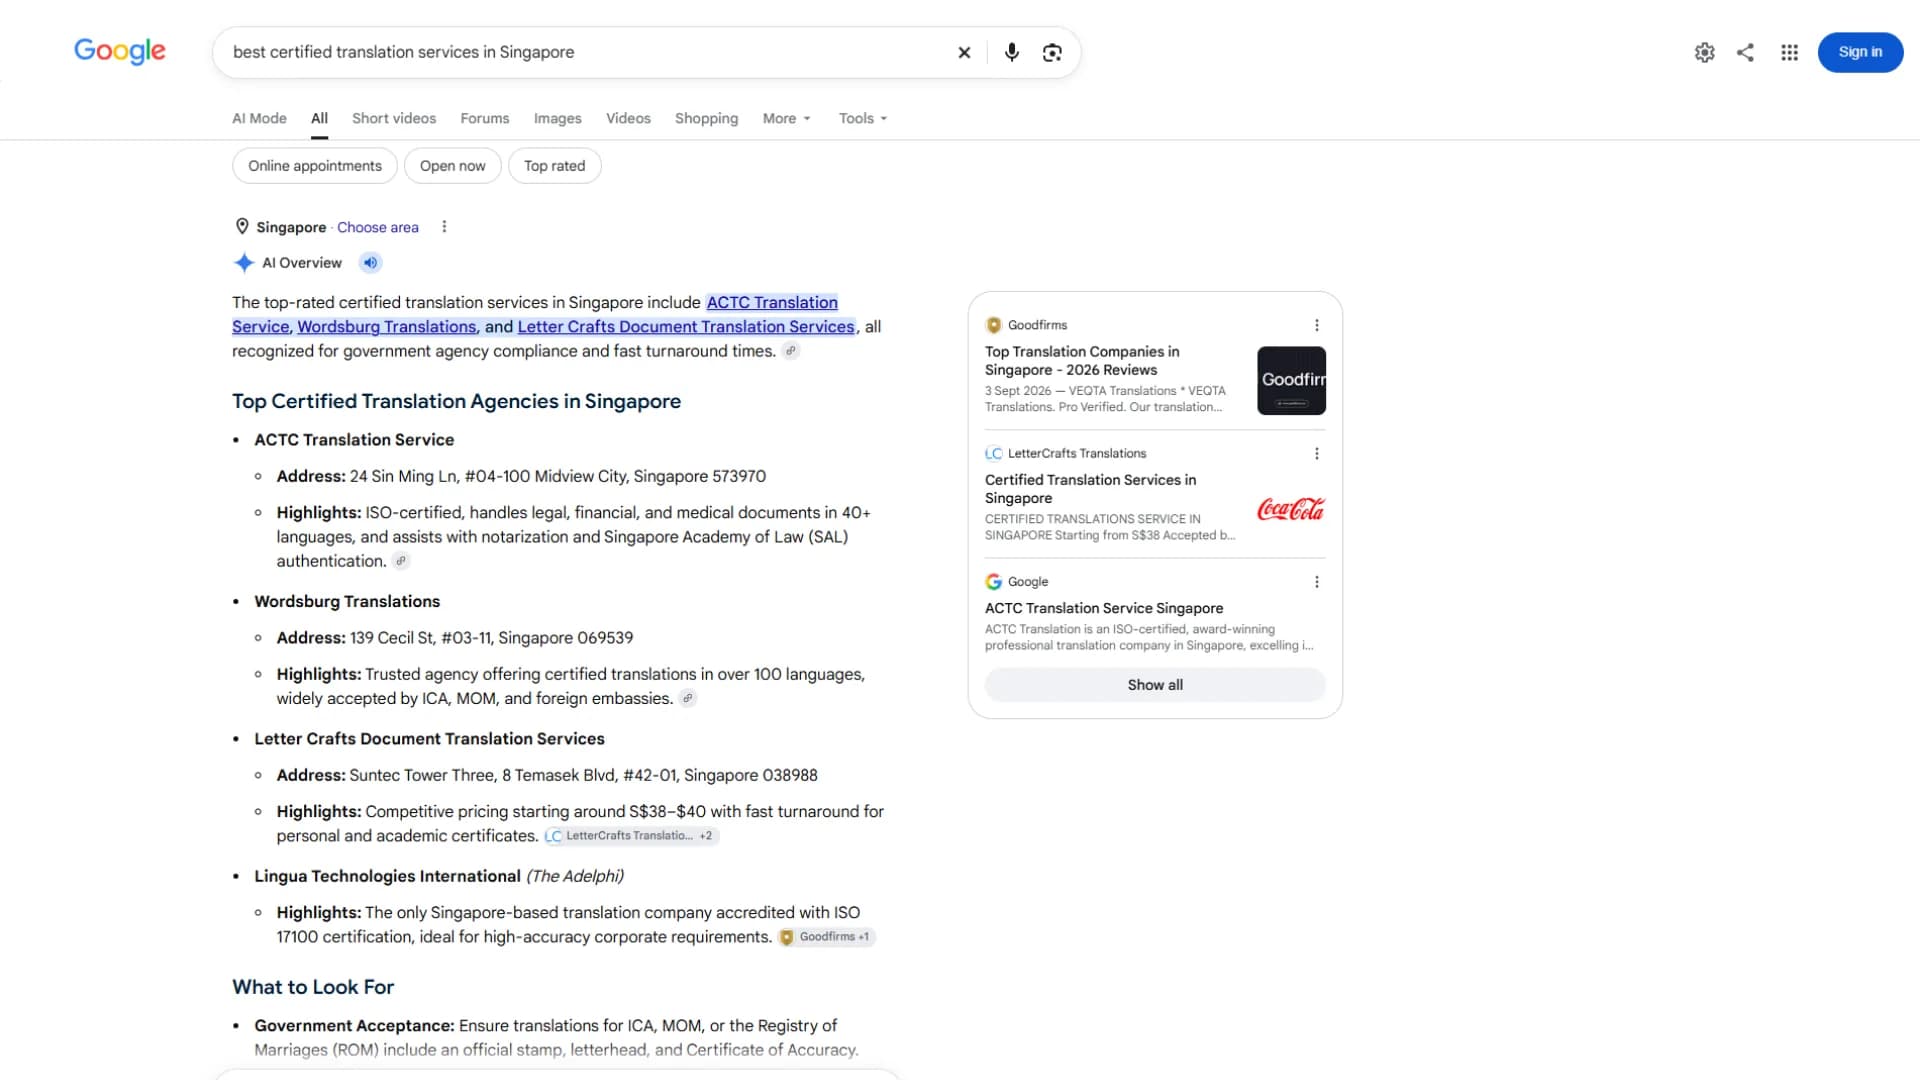1920x1080 pixels.
Task: Open the Forums tab
Action: pos(484,118)
